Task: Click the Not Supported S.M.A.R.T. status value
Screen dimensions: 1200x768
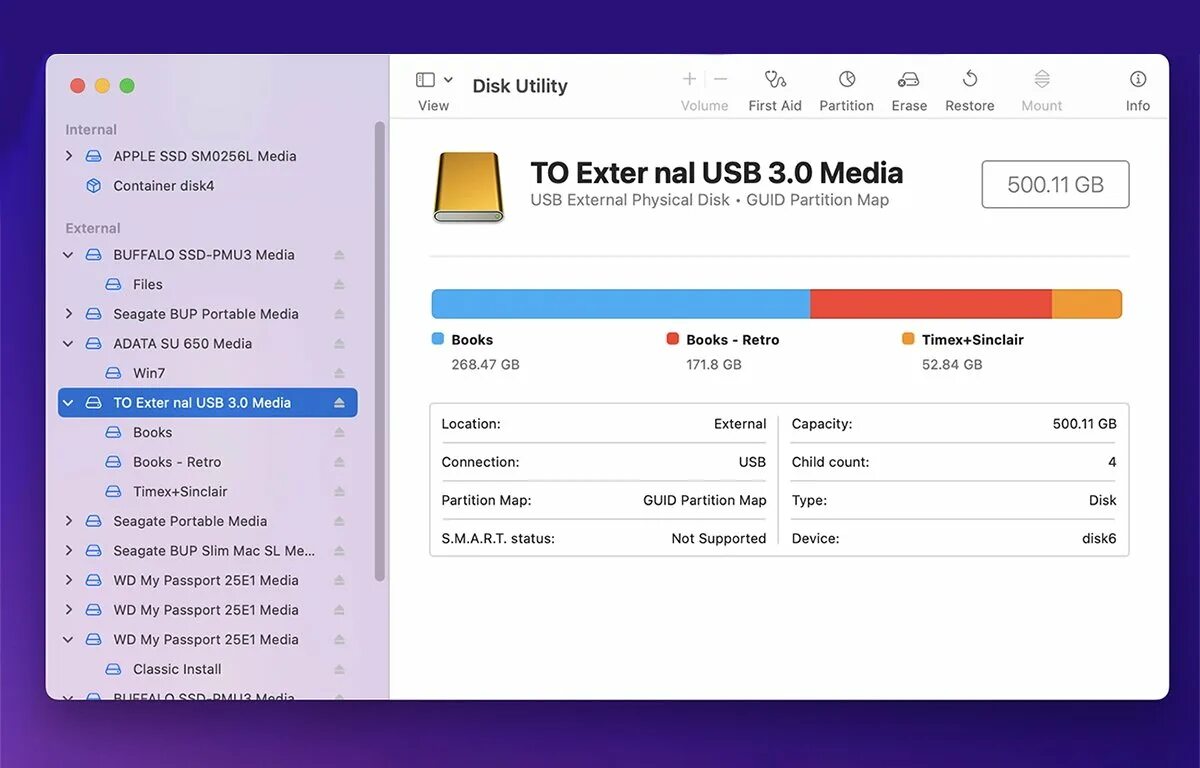Action: [719, 538]
